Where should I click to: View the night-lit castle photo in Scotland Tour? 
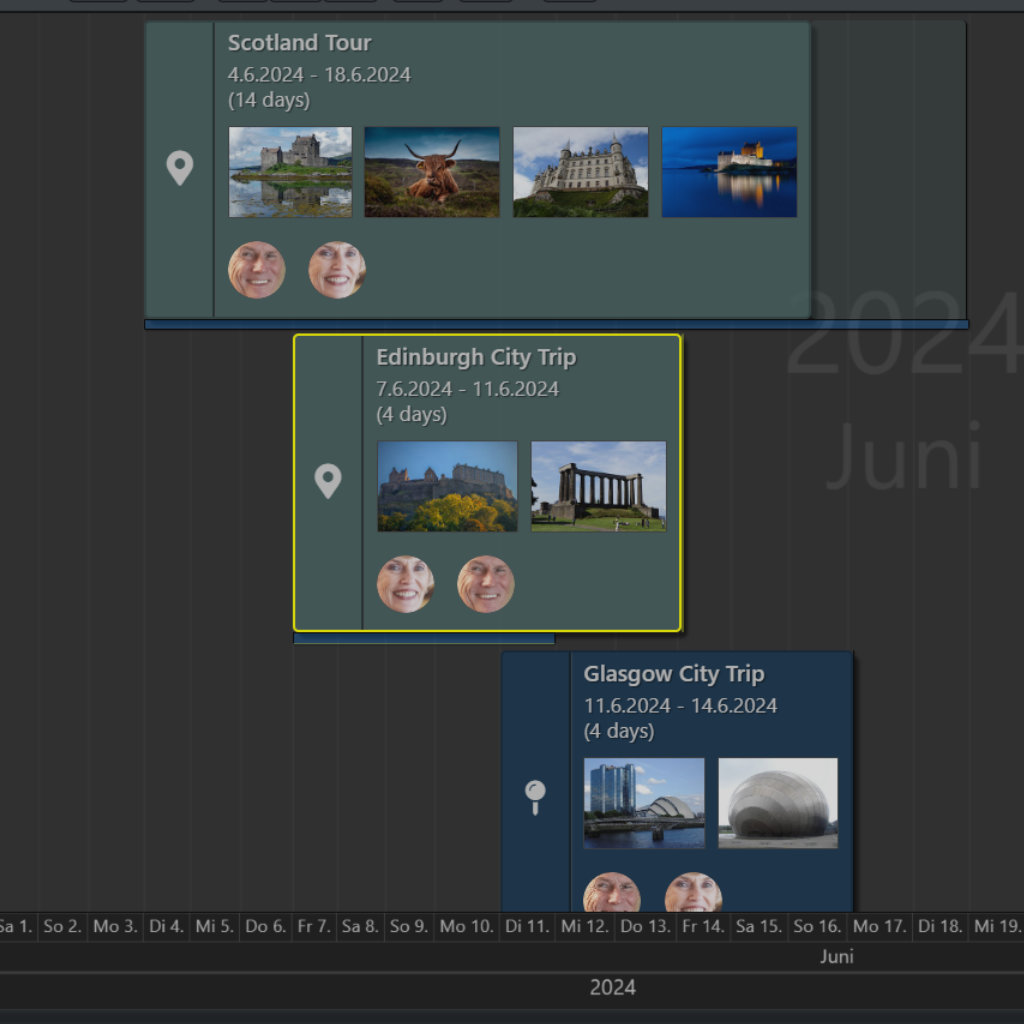(x=729, y=172)
